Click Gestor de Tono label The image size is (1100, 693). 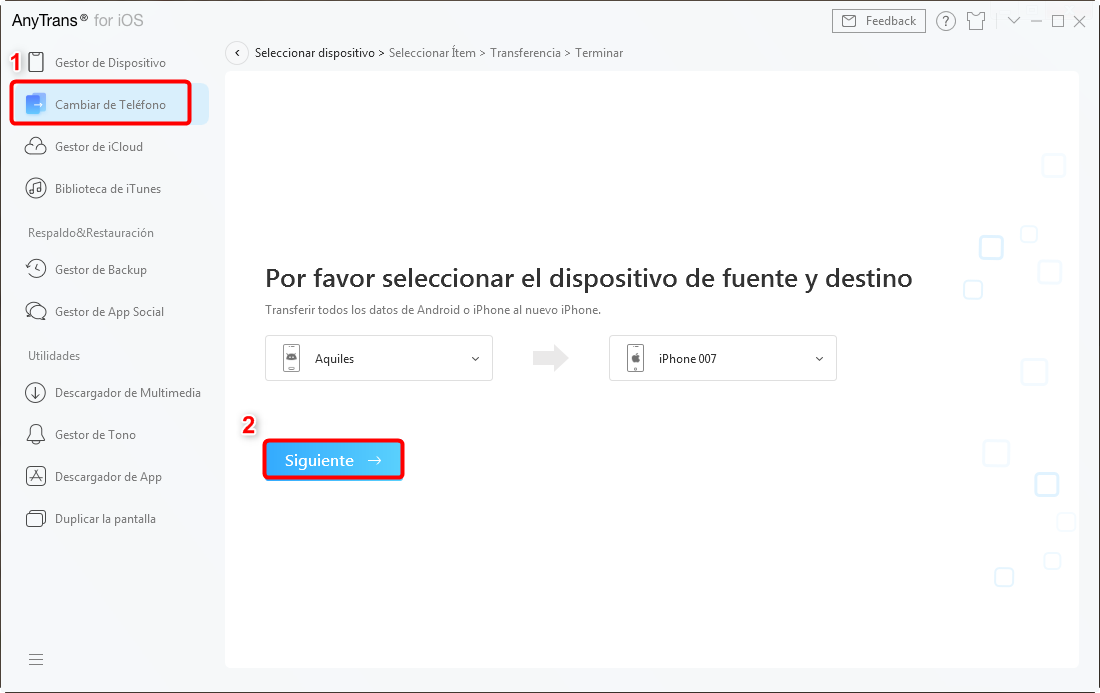click(x=95, y=435)
